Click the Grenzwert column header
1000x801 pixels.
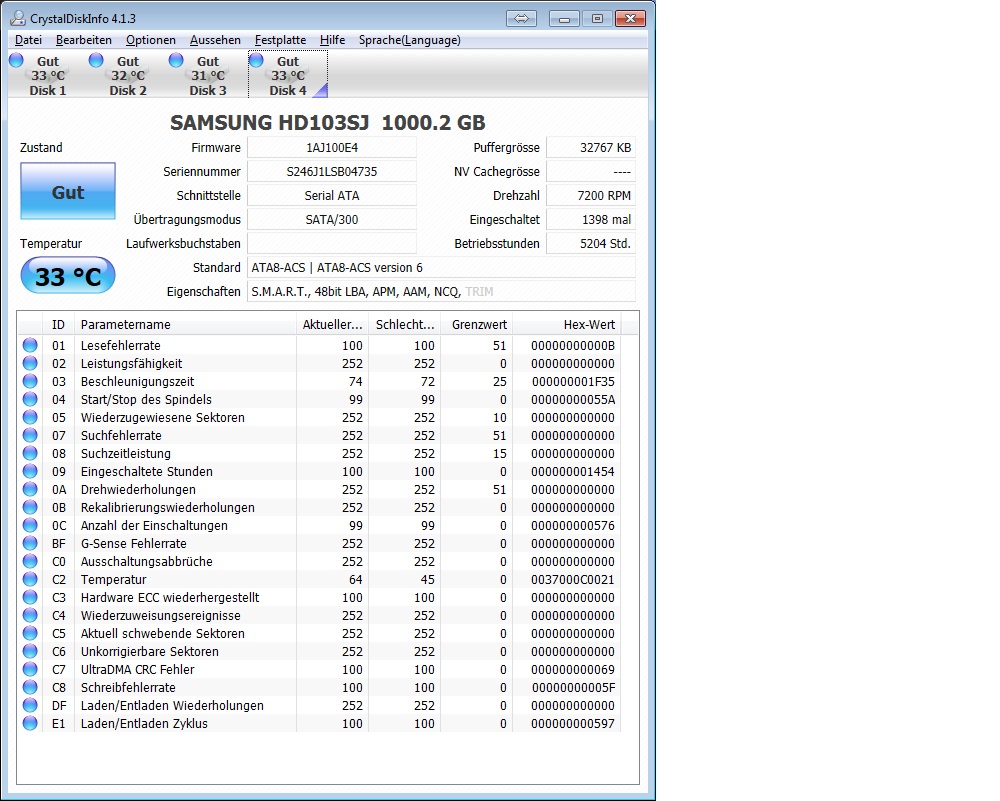point(477,324)
